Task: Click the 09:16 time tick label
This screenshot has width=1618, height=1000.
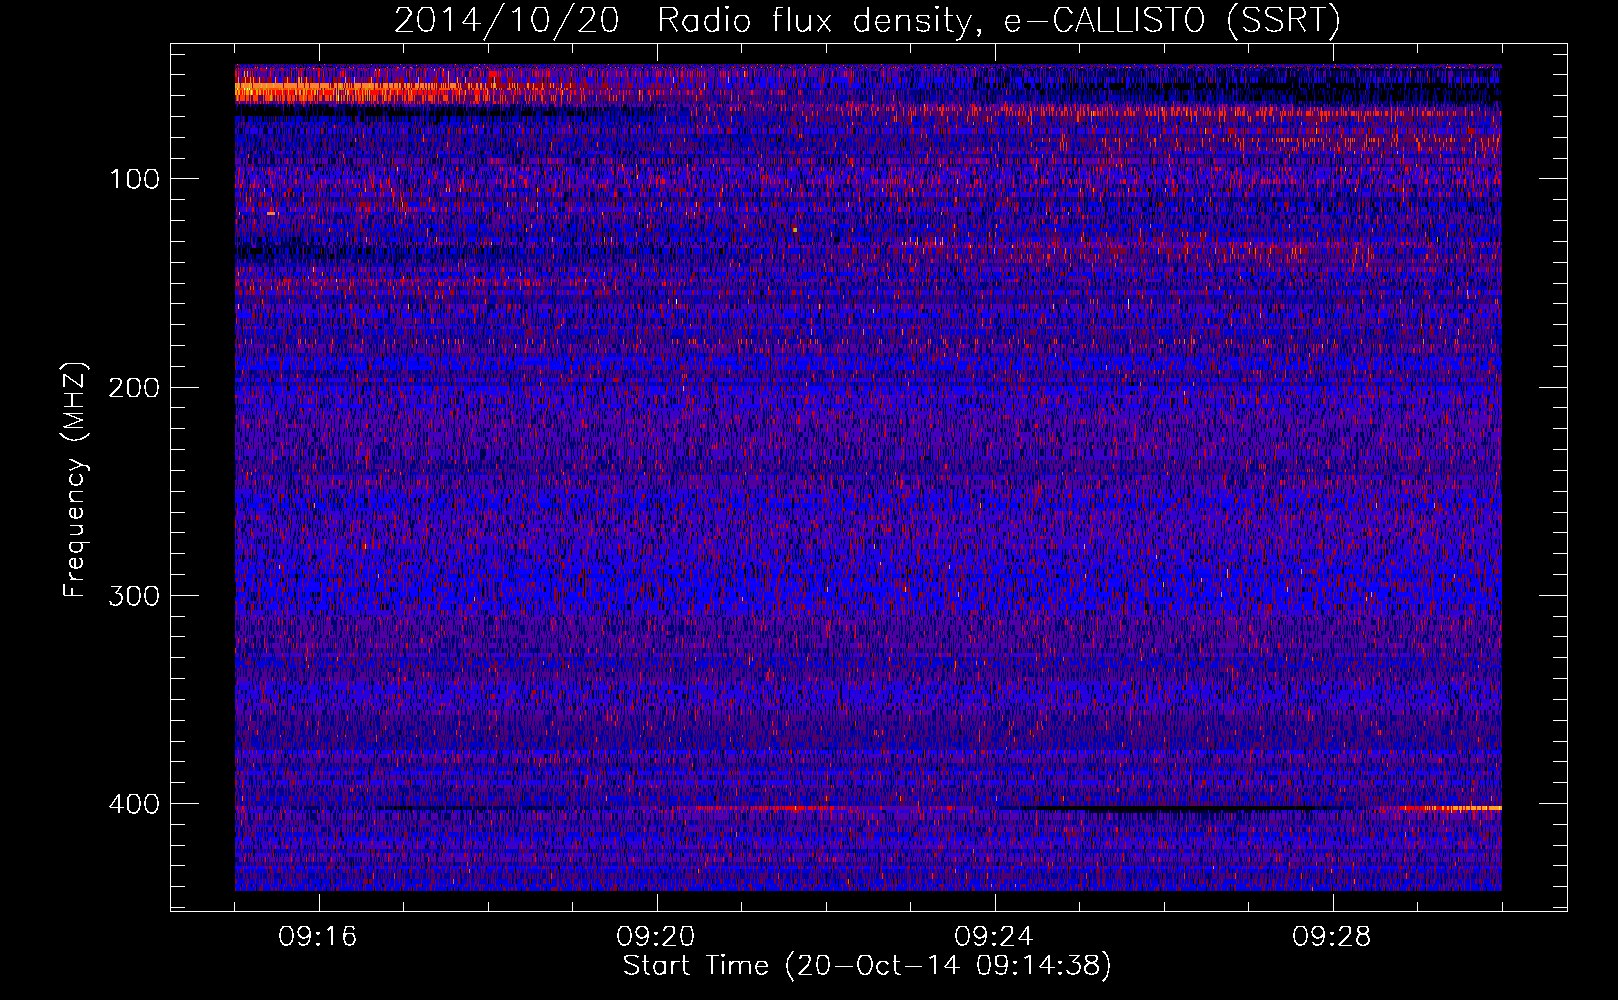Action: [x=318, y=937]
